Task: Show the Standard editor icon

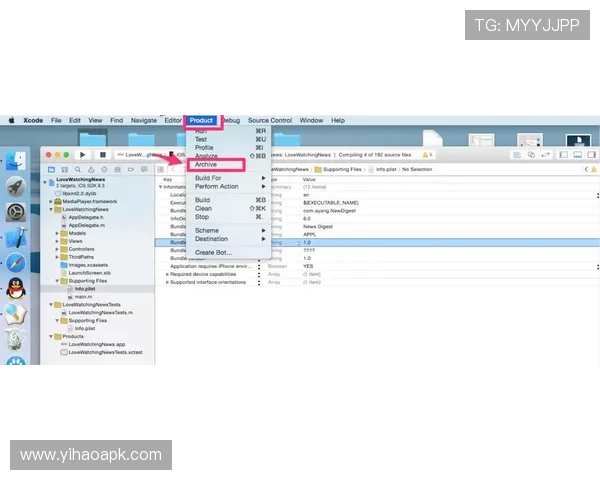Action: (x=517, y=155)
